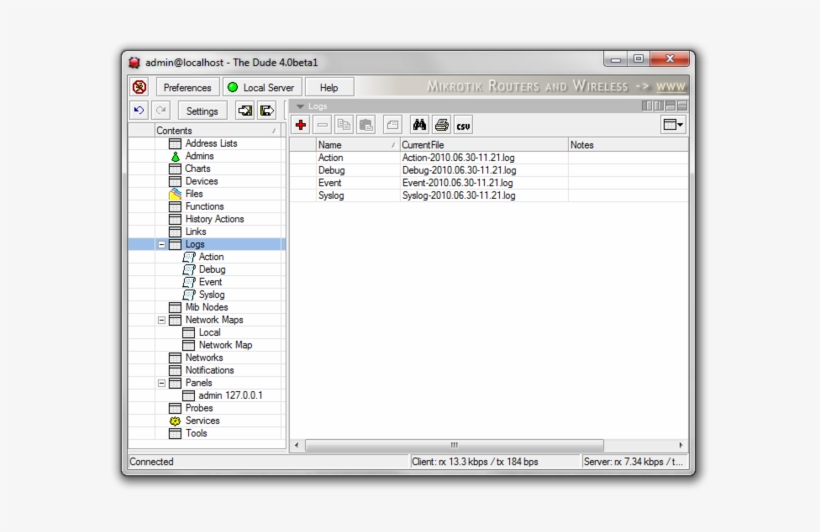
Task: Click the remove (minus) toolbar icon
Action: tap(323, 125)
